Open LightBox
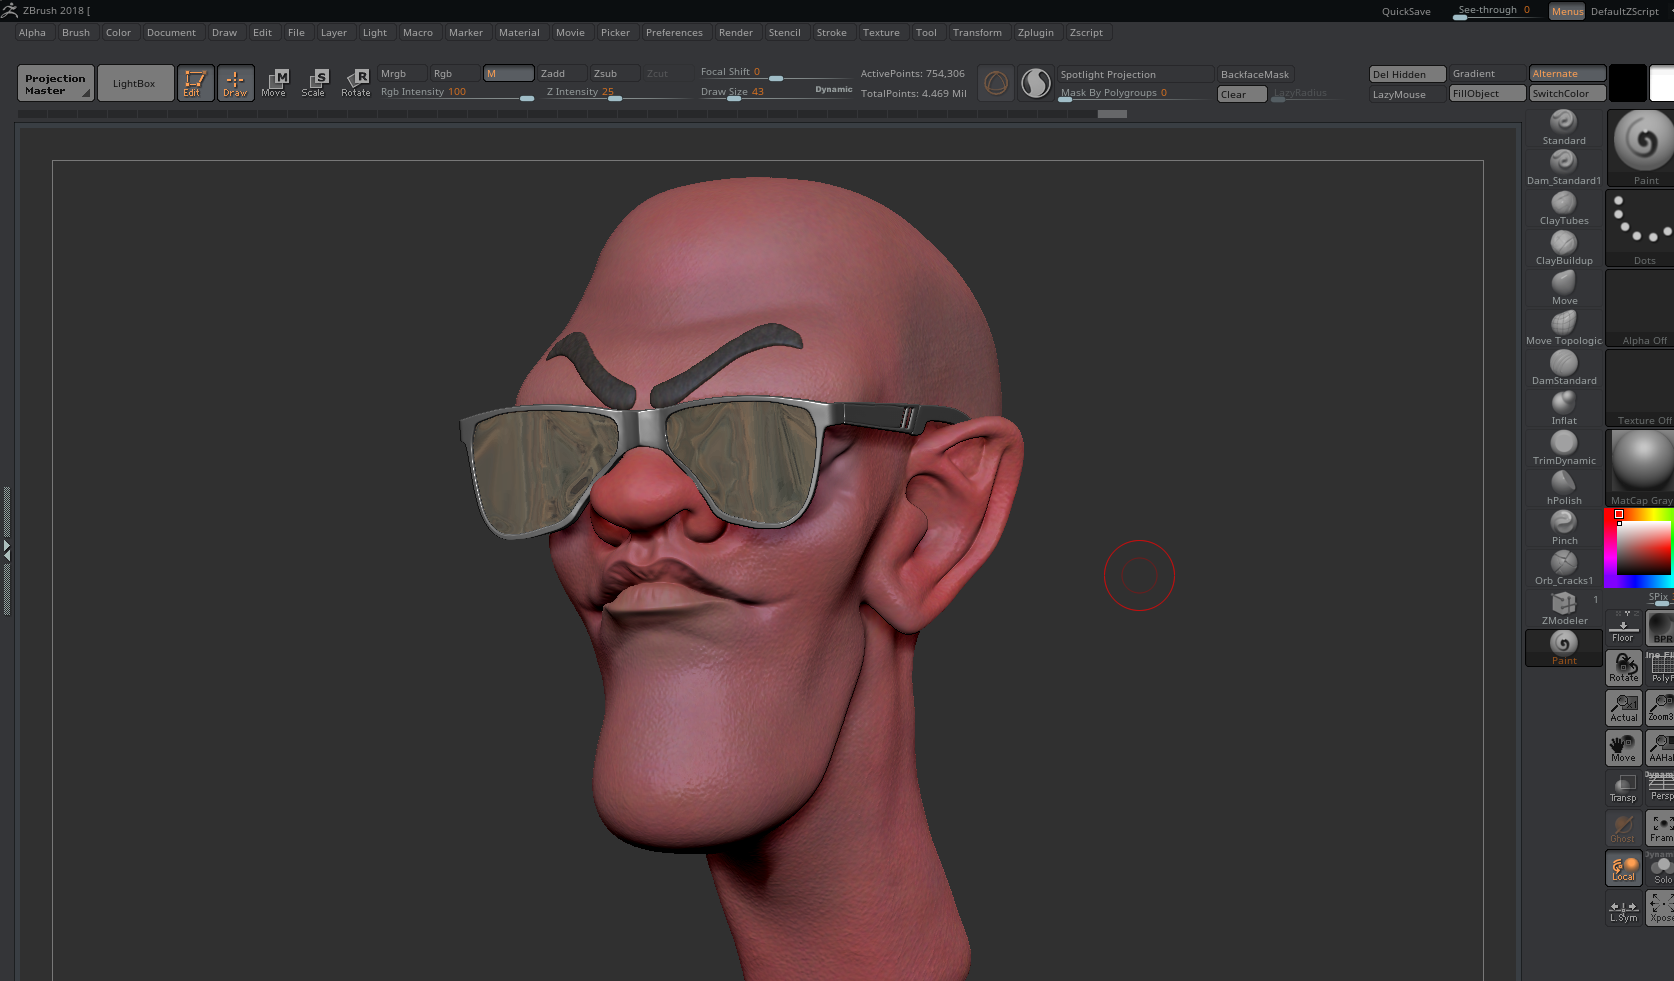 (134, 84)
